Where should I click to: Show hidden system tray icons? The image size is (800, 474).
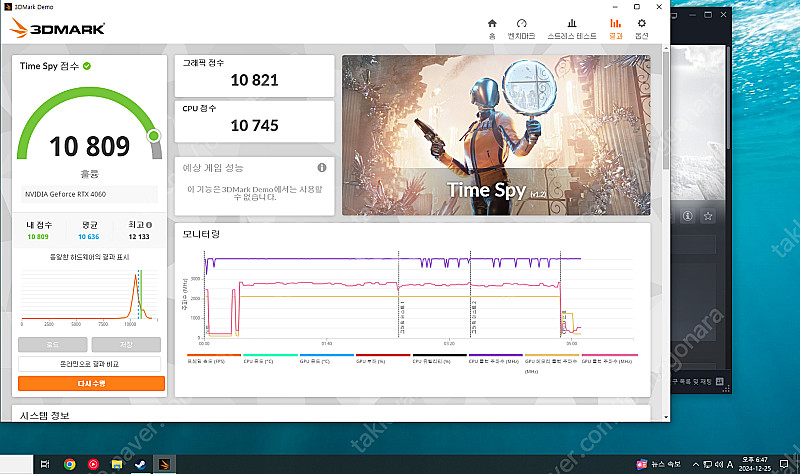click(x=695, y=464)
